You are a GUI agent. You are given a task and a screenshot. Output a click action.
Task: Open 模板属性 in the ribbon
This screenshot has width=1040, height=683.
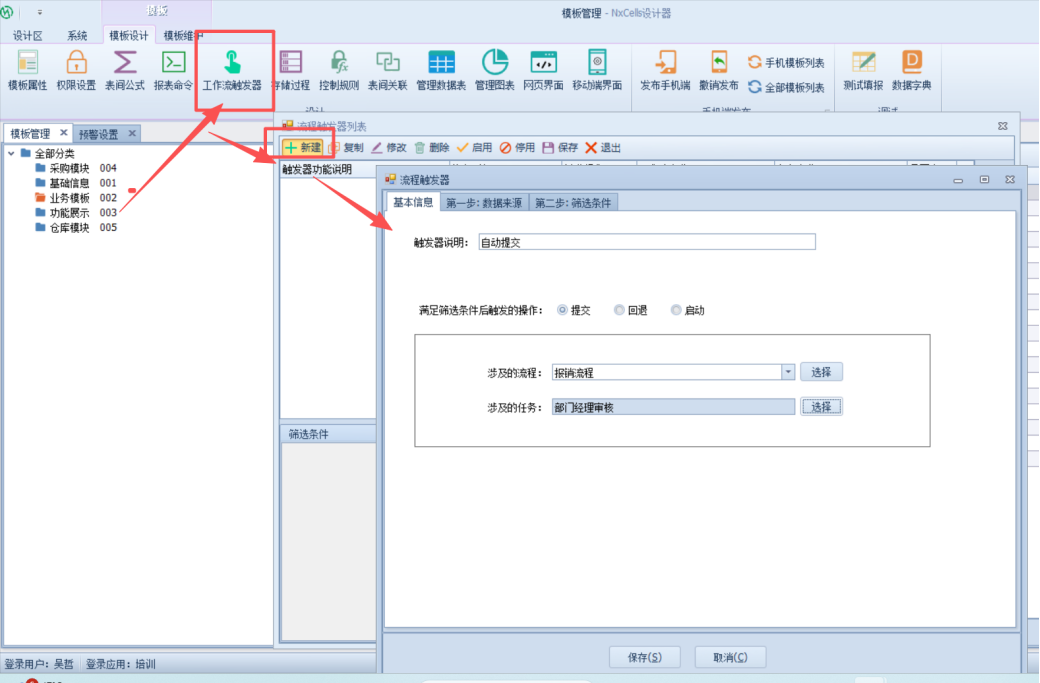tap(27, 69)
